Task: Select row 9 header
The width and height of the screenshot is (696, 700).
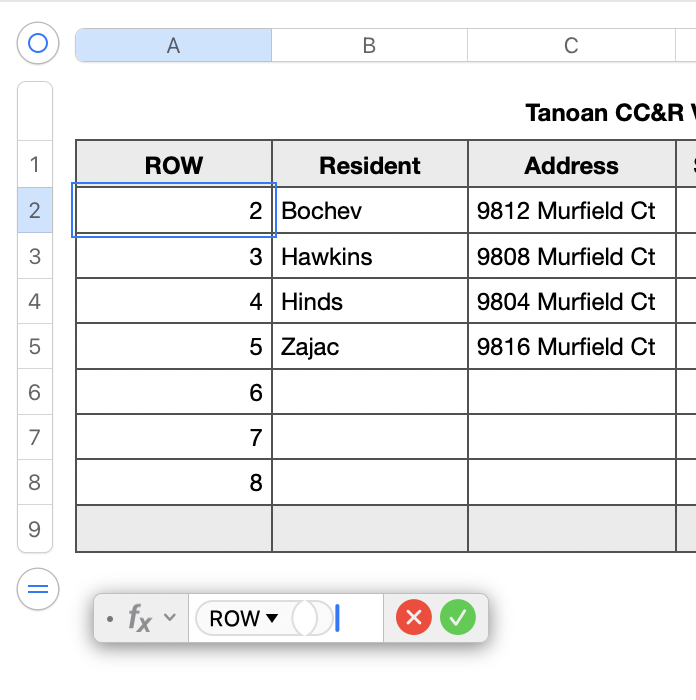Action: pyautogui.click(x=35, y=529)
